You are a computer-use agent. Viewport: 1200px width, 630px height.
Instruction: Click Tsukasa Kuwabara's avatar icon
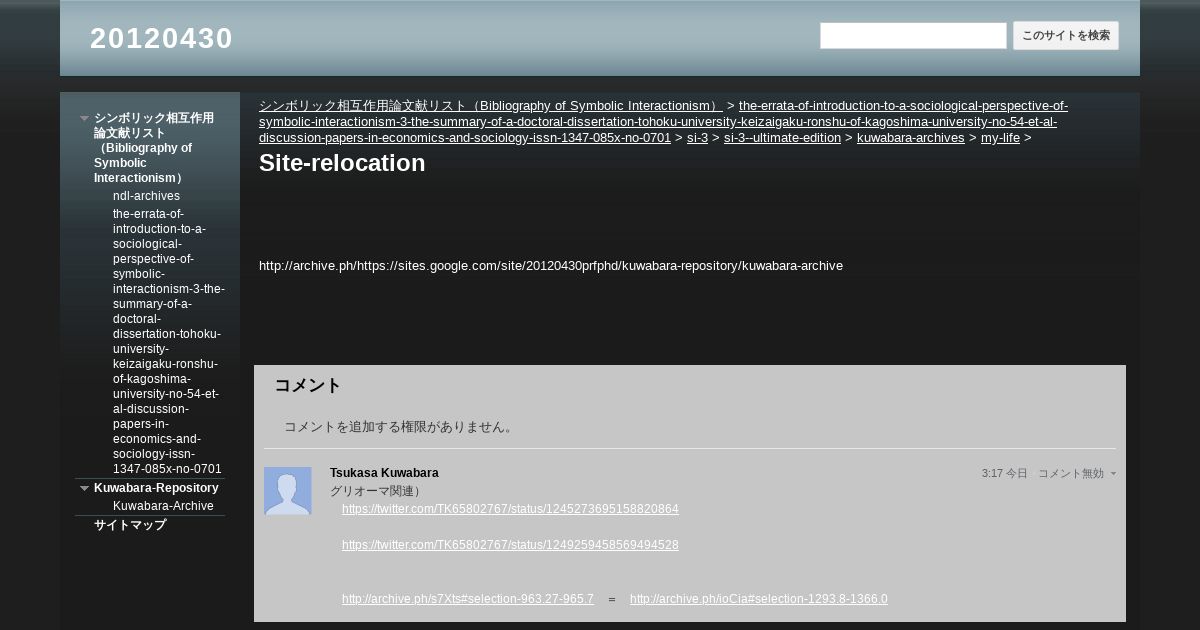click(x=288, y=491)
